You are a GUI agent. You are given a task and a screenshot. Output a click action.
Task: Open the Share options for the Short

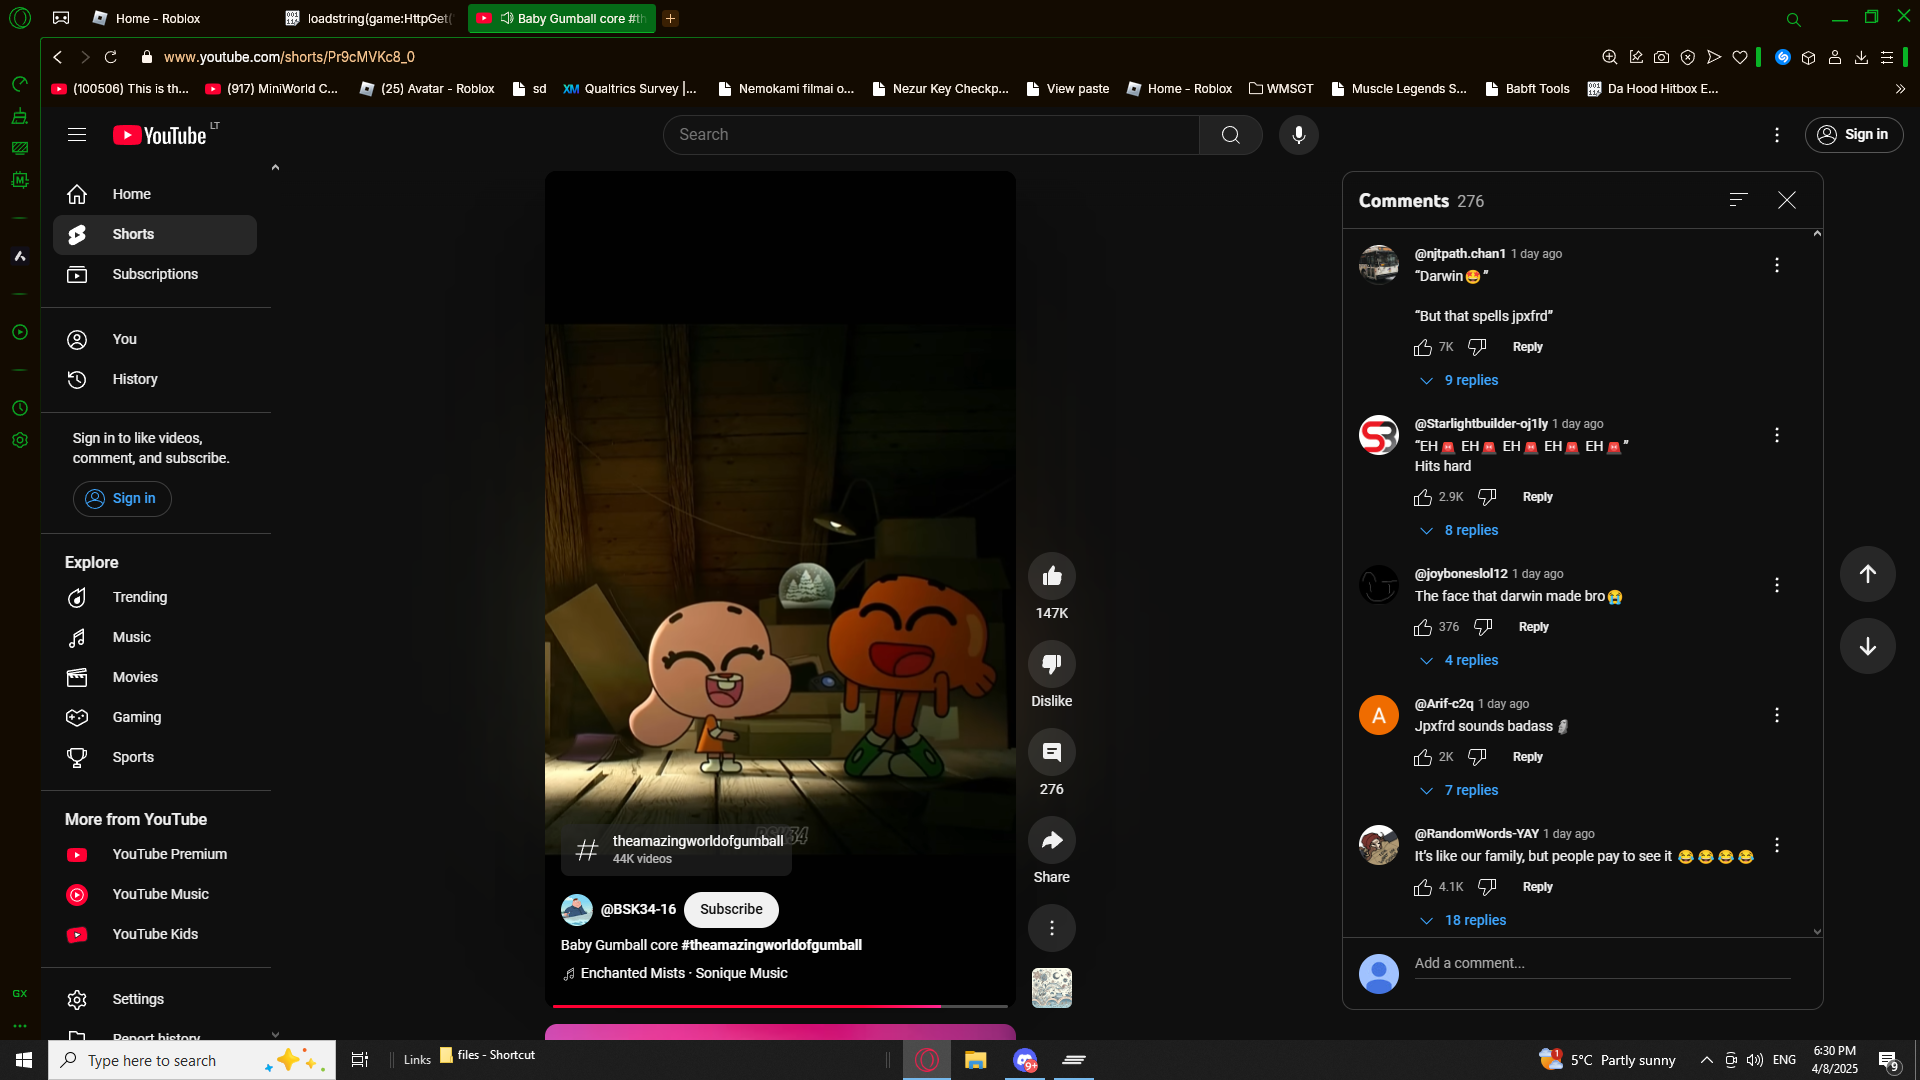(x=1051, y=841)
